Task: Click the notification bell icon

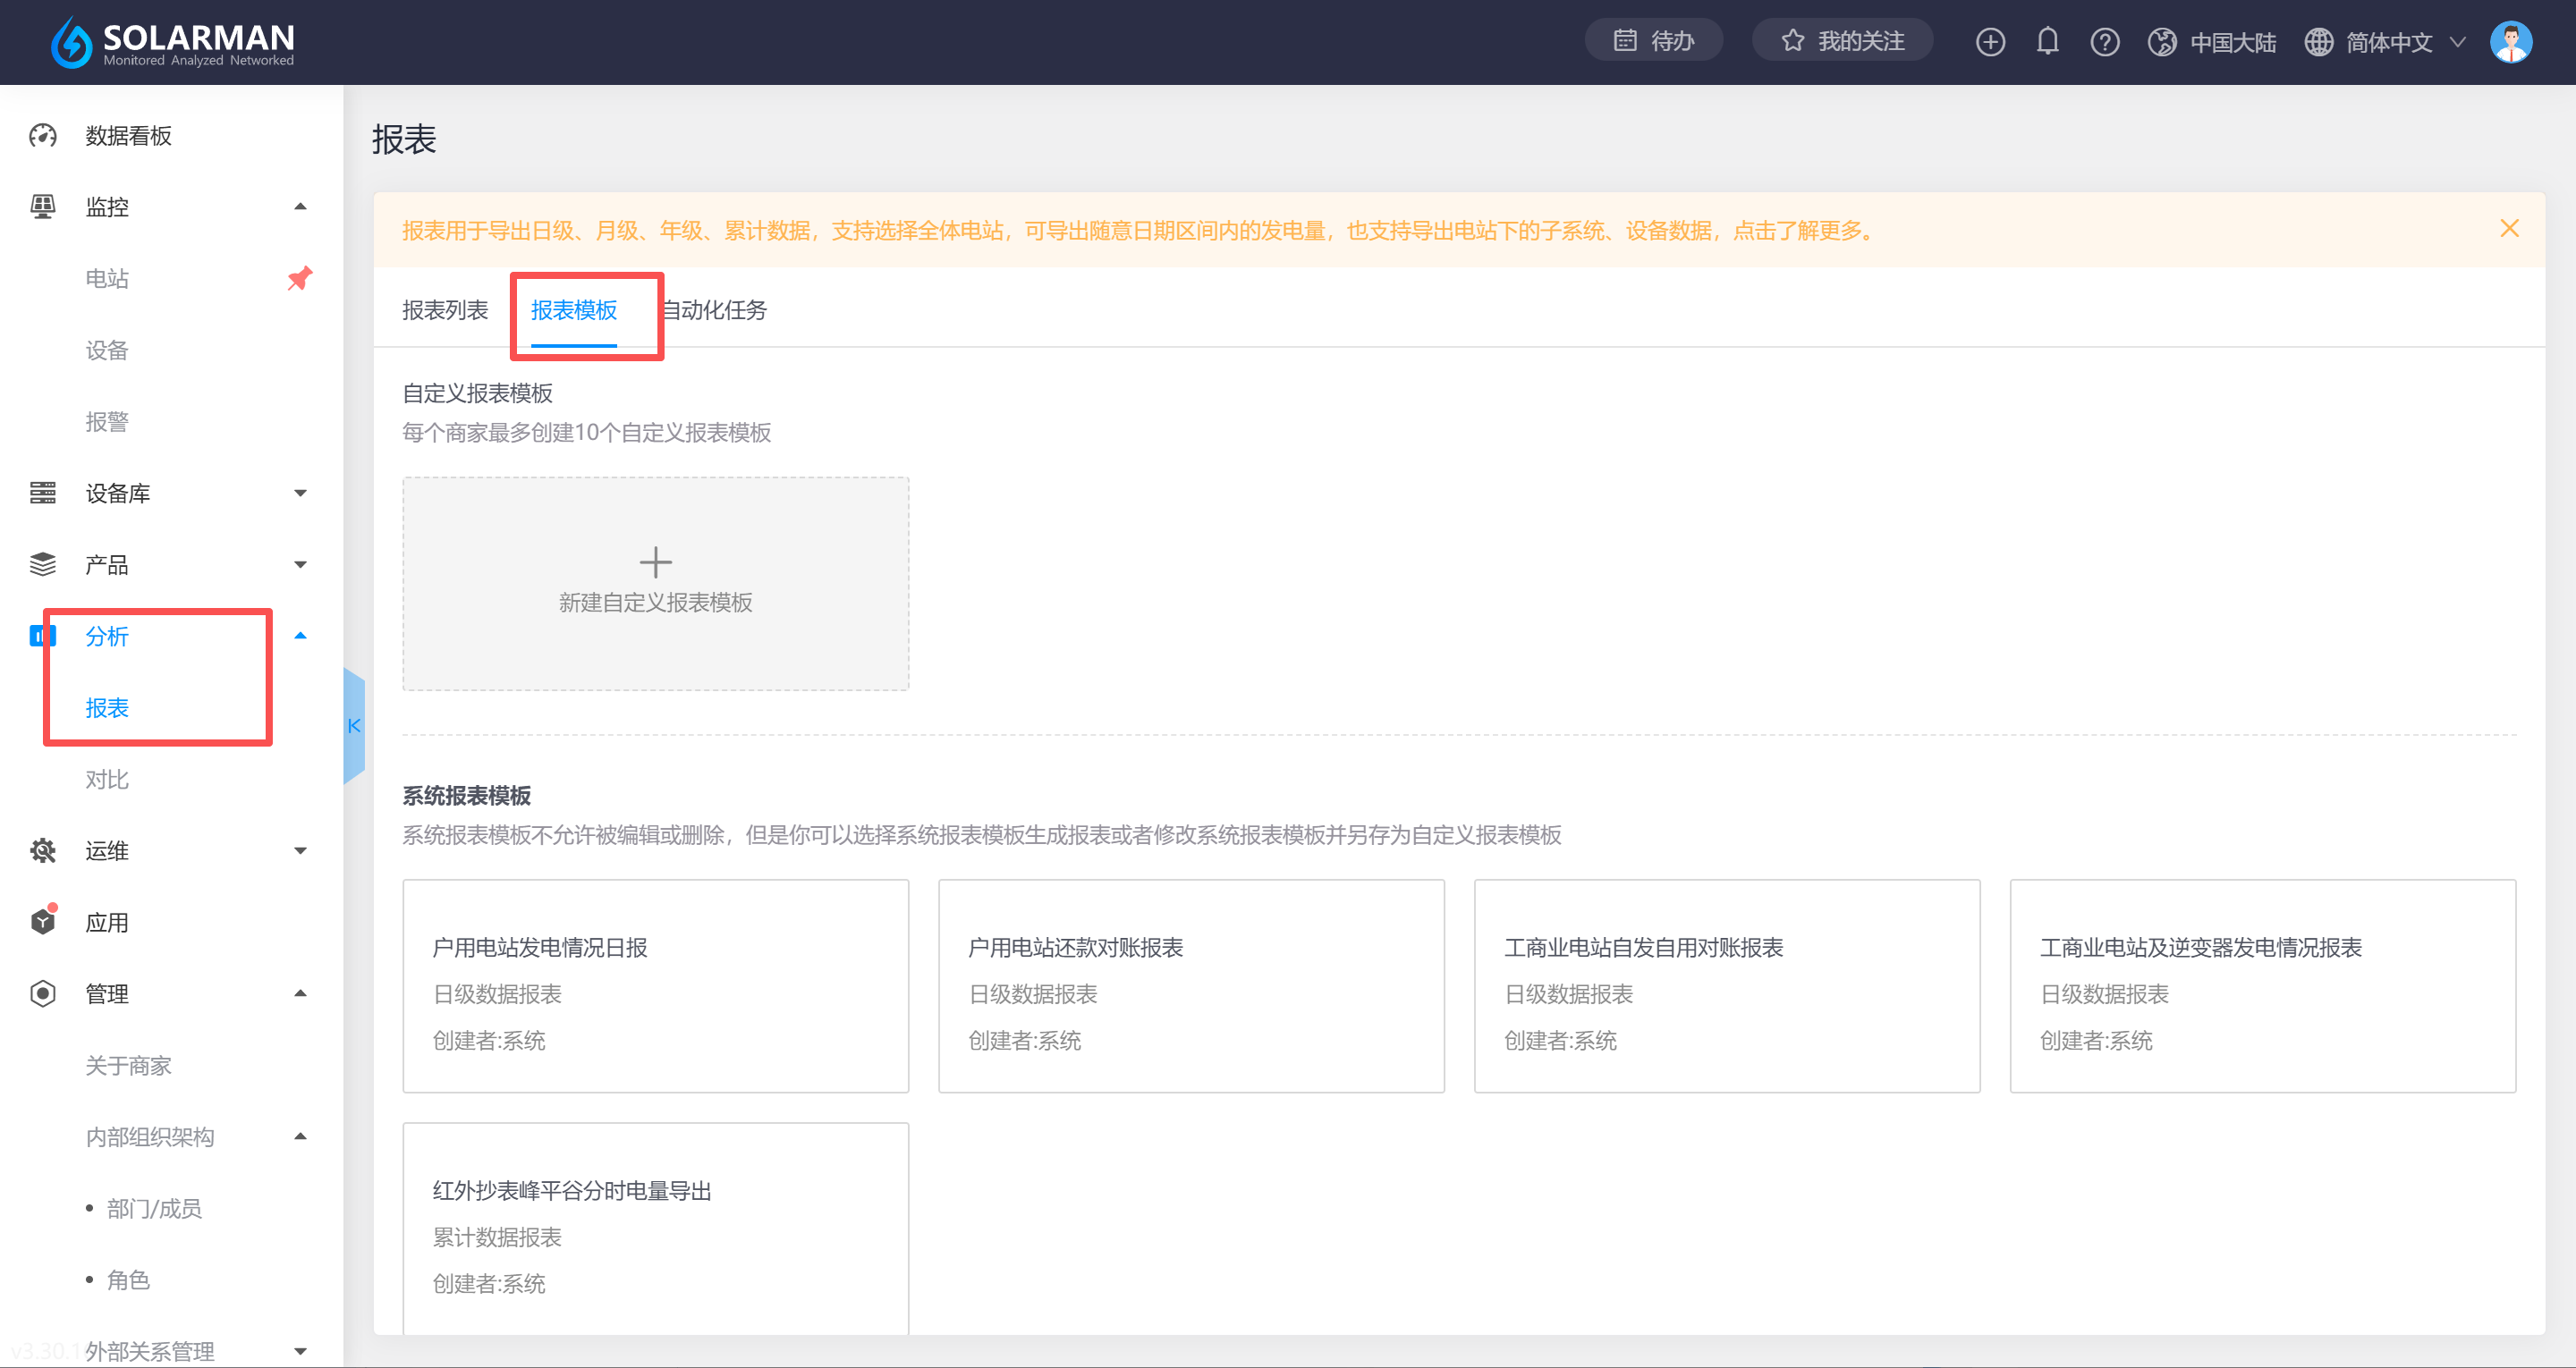Action: pyautogui.click(x=2047, y=41)
